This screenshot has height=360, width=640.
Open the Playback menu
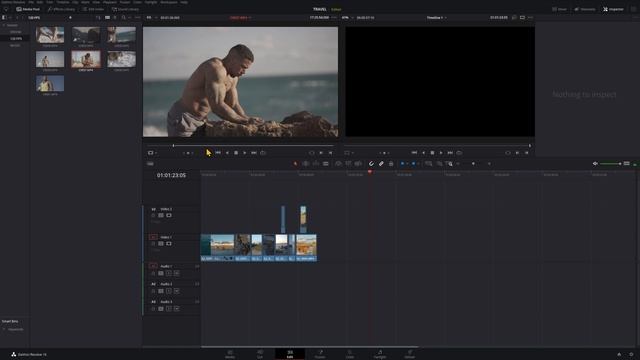[x=109, y=2]
